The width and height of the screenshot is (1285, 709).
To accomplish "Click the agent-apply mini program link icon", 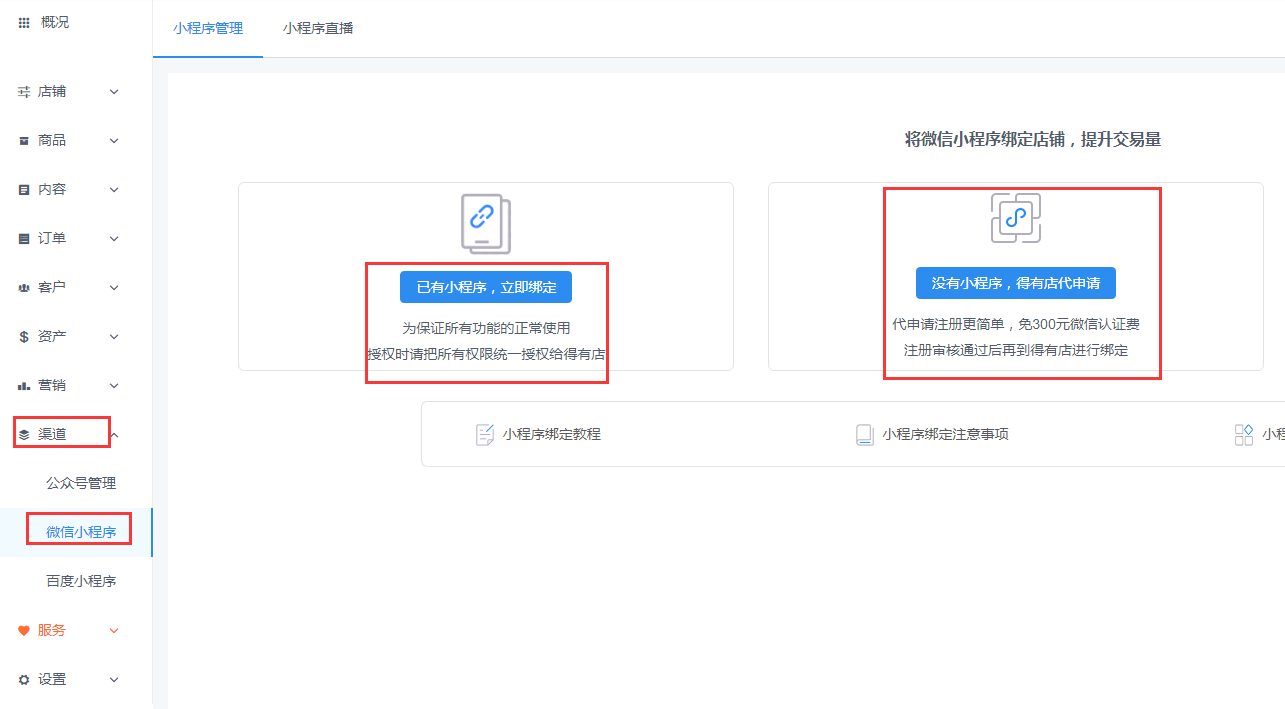I will (x=1015, y=218).
